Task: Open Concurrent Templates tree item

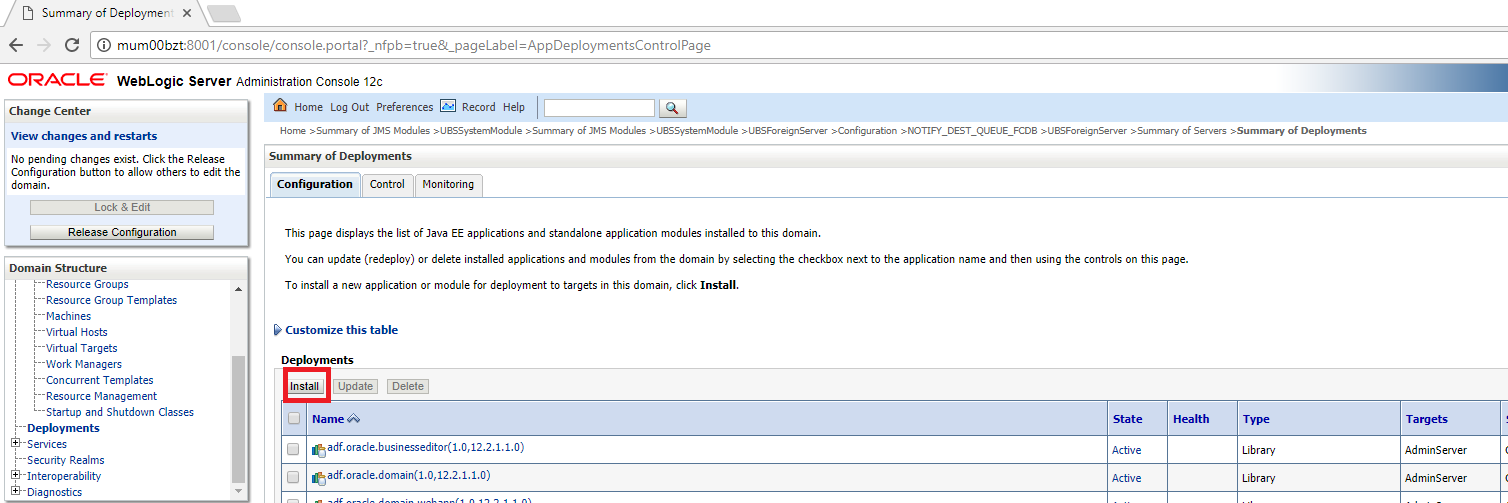Action: [100, 380]
